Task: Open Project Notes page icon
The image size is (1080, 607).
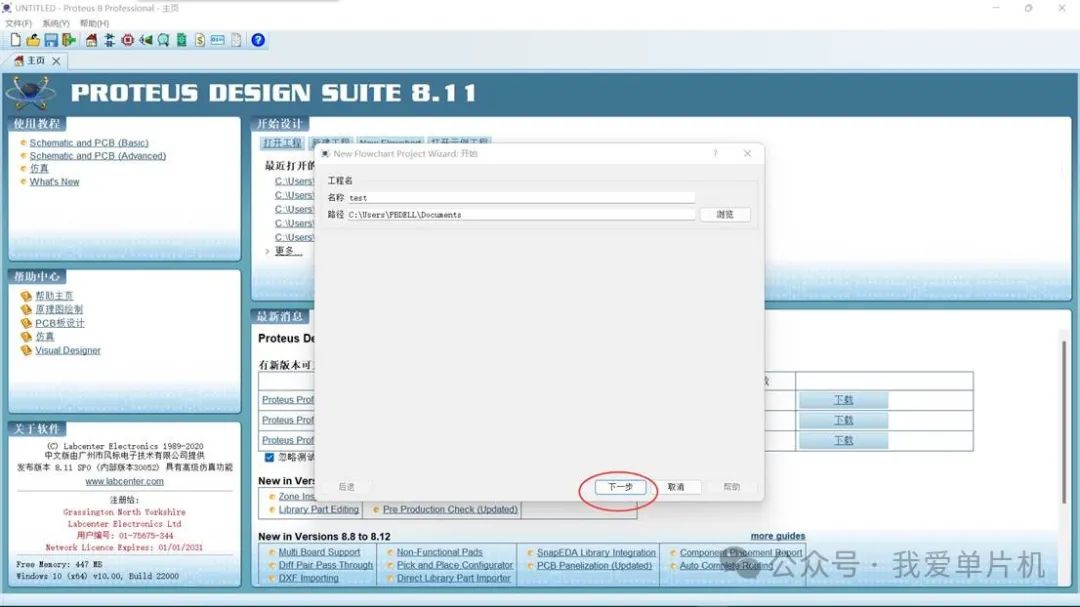Action: pos(236,40)
